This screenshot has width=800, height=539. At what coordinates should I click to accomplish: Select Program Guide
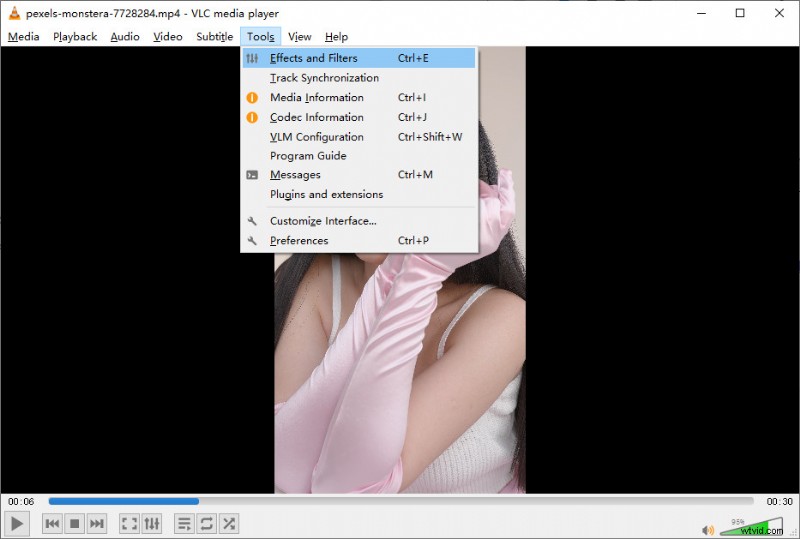coord(359,156)
